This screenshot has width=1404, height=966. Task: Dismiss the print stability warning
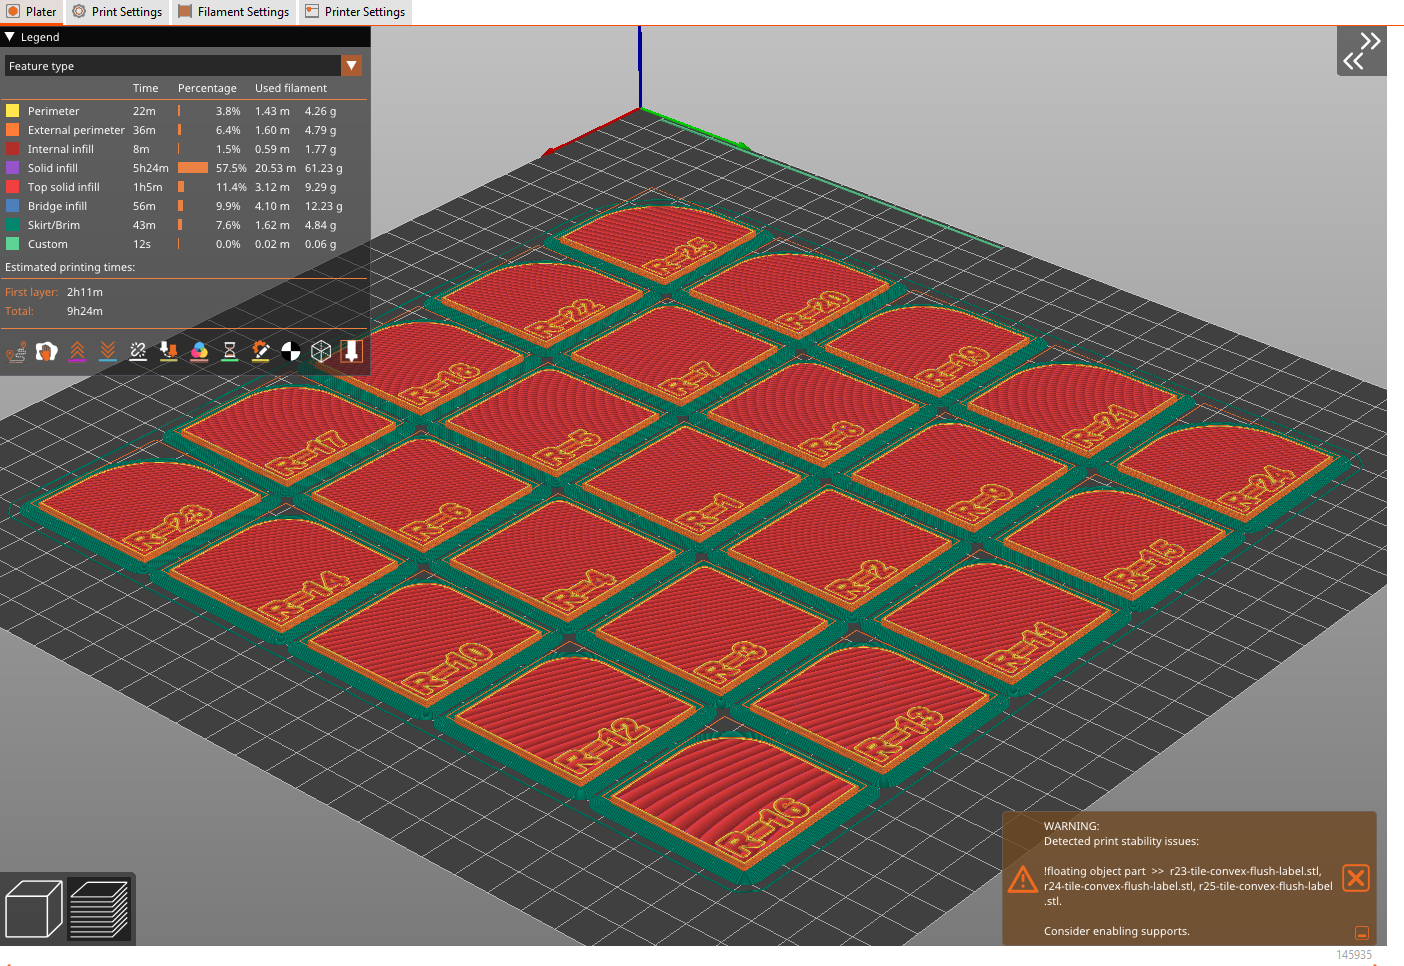1356,878
